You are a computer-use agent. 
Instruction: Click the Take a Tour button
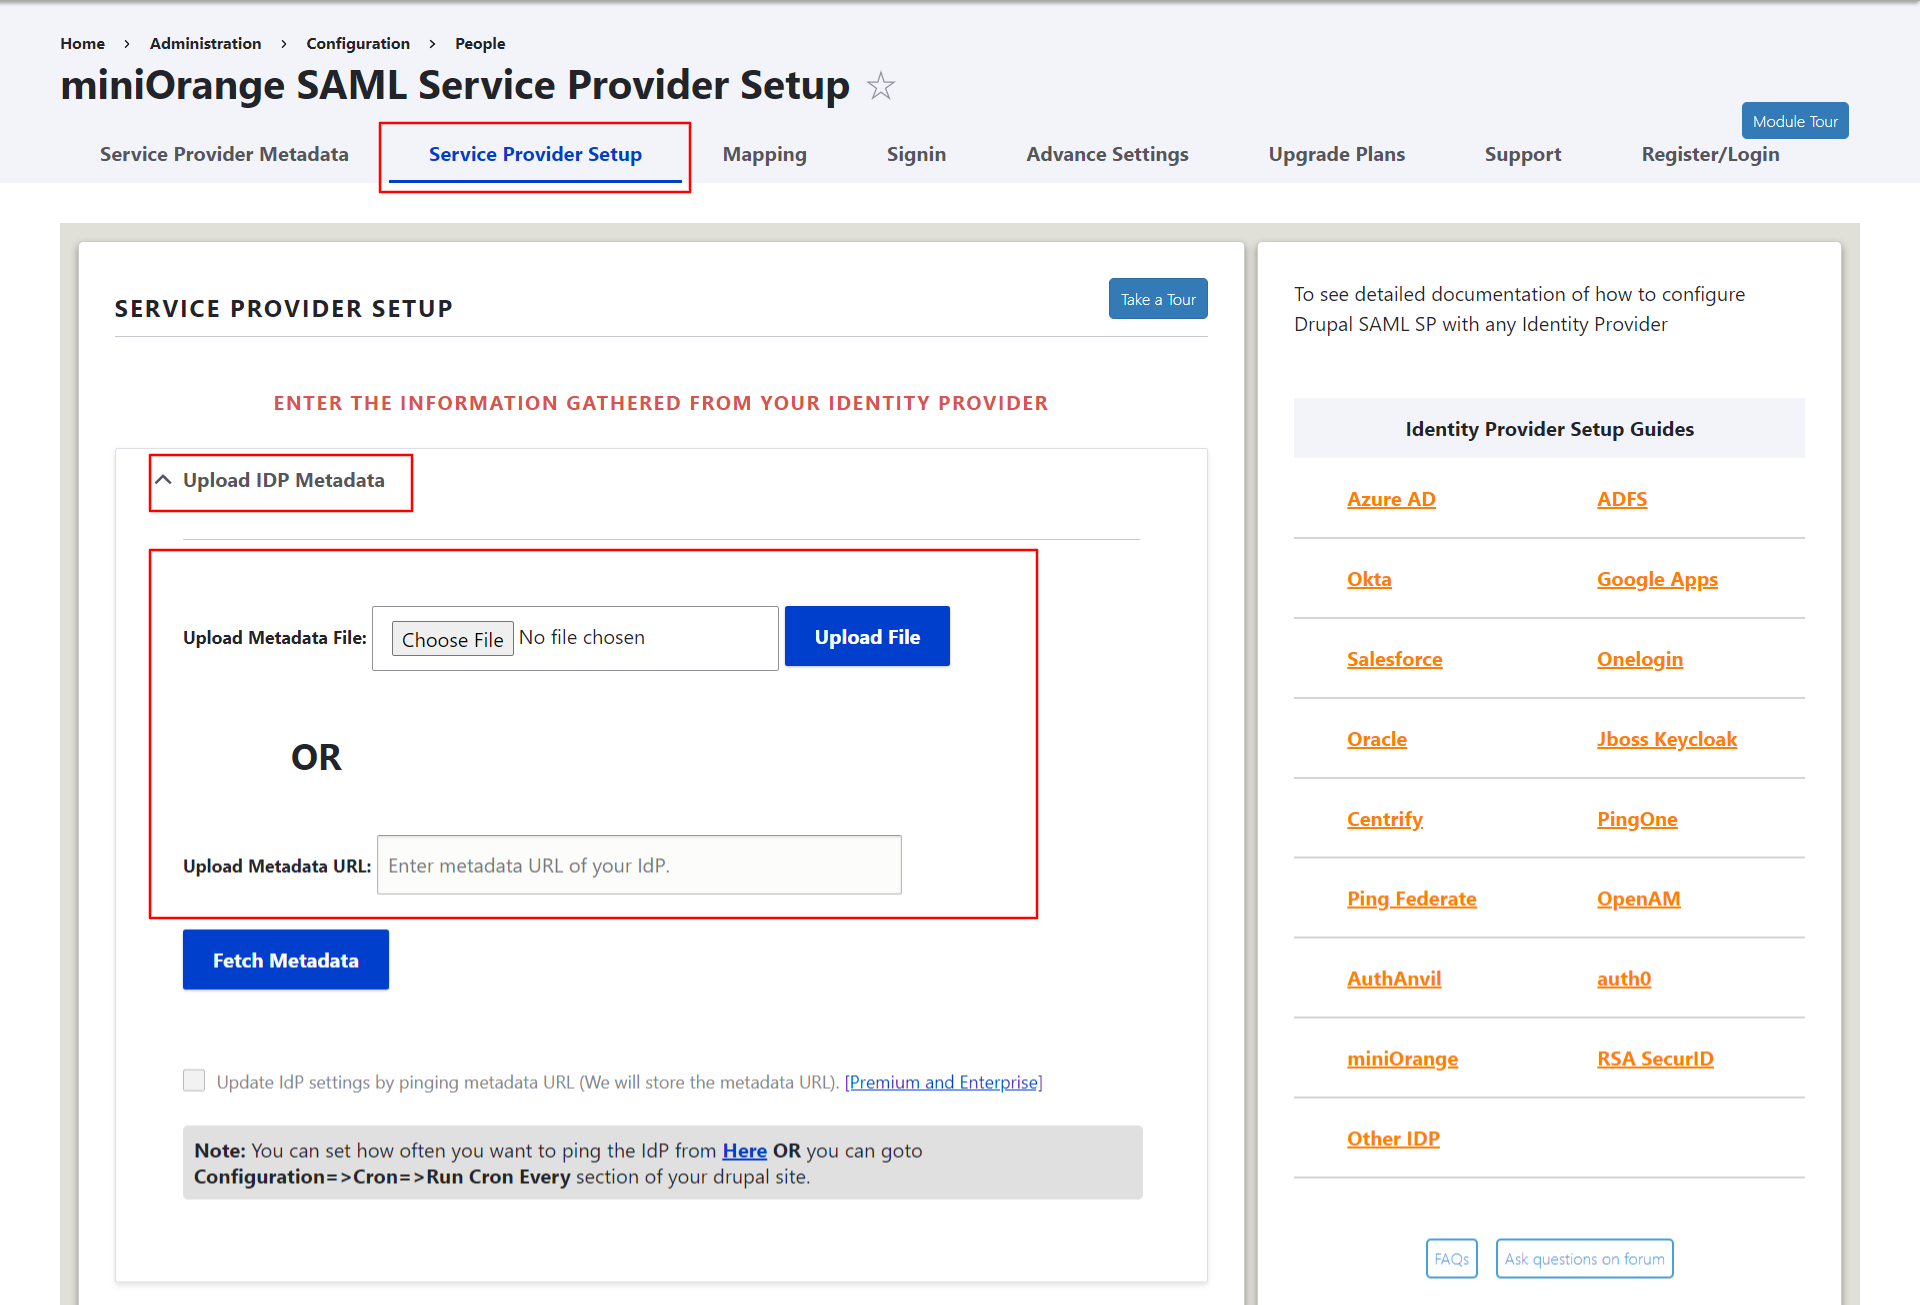1158,299
